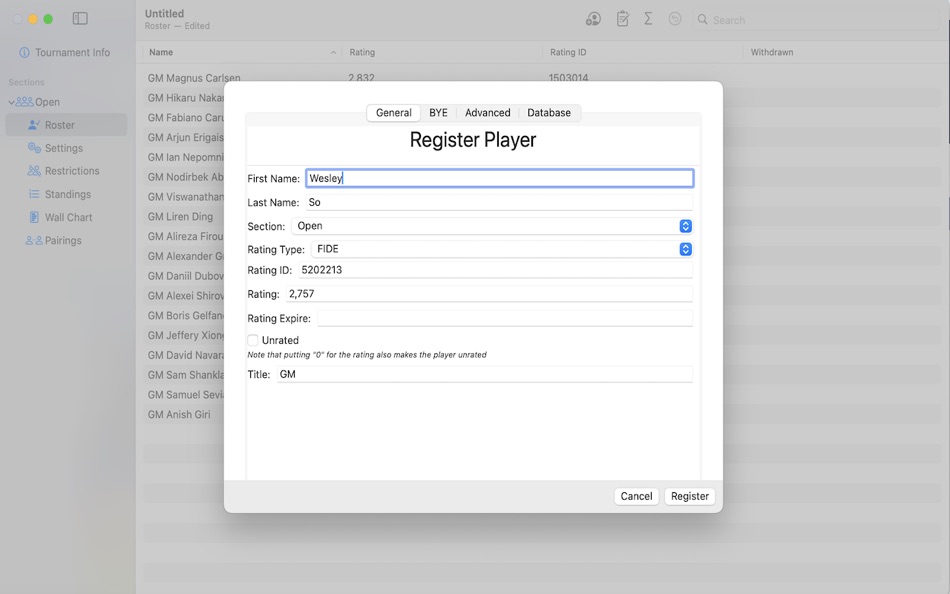
Task: Open the Rating Type dropdown
Action: pos(685,249)
